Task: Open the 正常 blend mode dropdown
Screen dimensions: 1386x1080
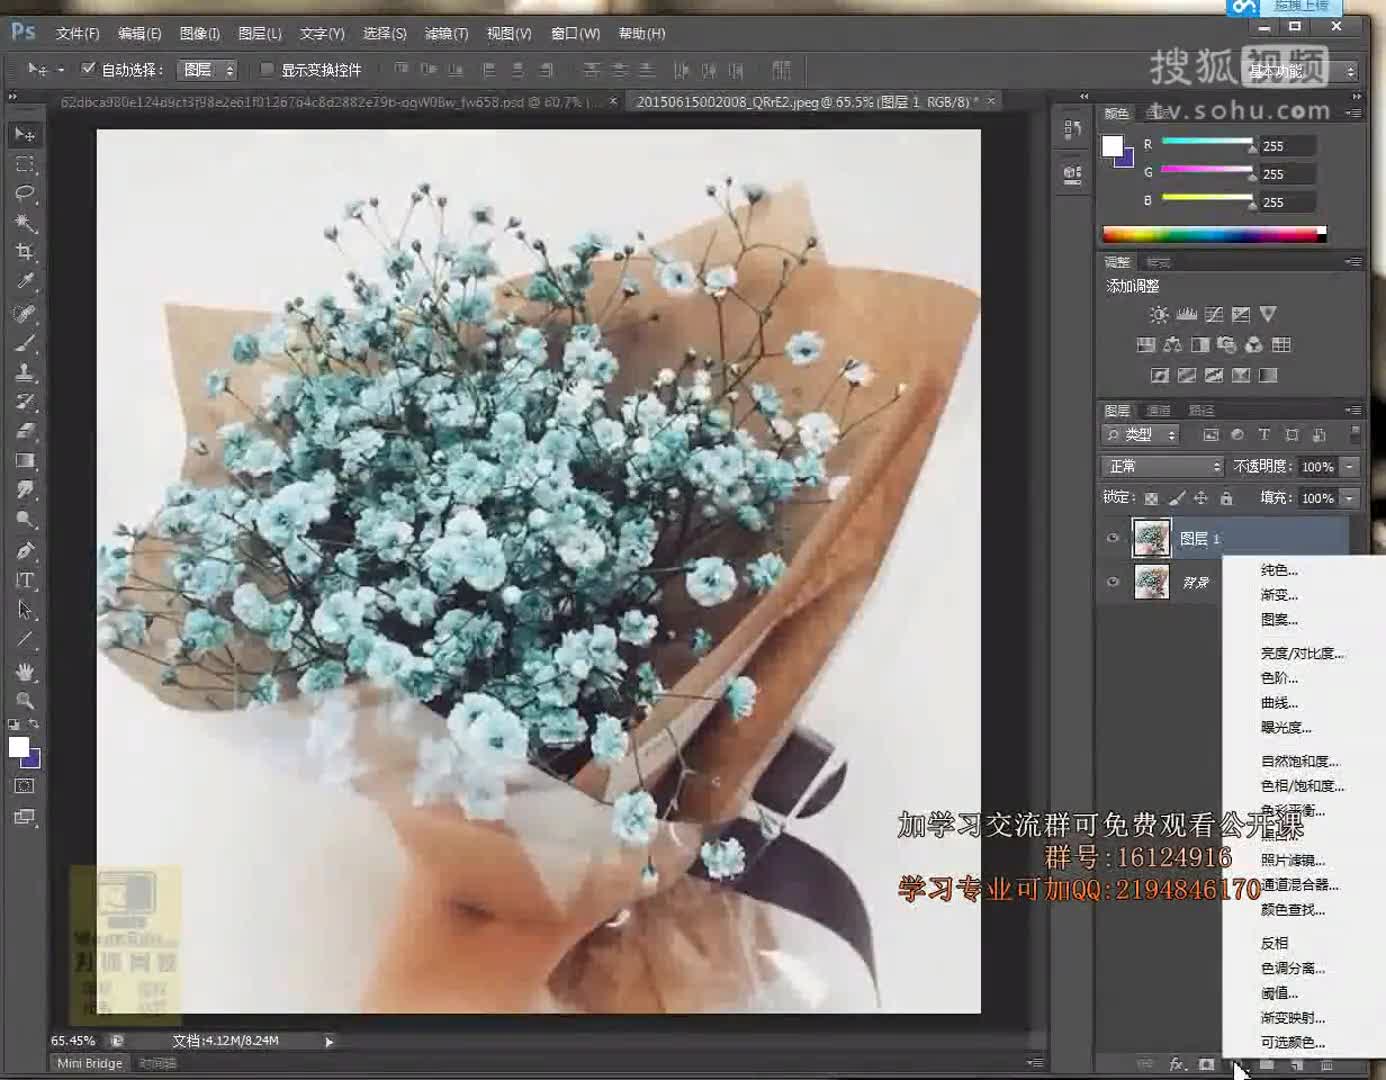Action: 1162,466
